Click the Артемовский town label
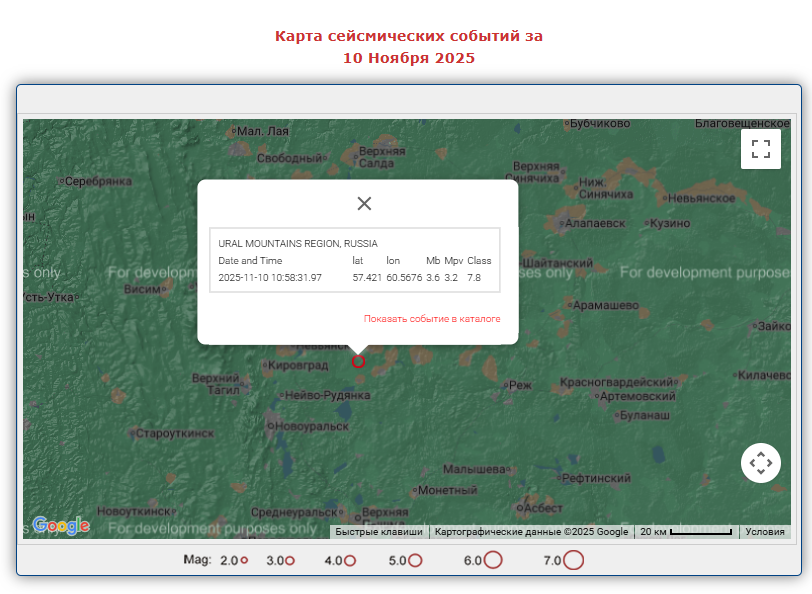This screenshot has width=812, height=594. 637,396
